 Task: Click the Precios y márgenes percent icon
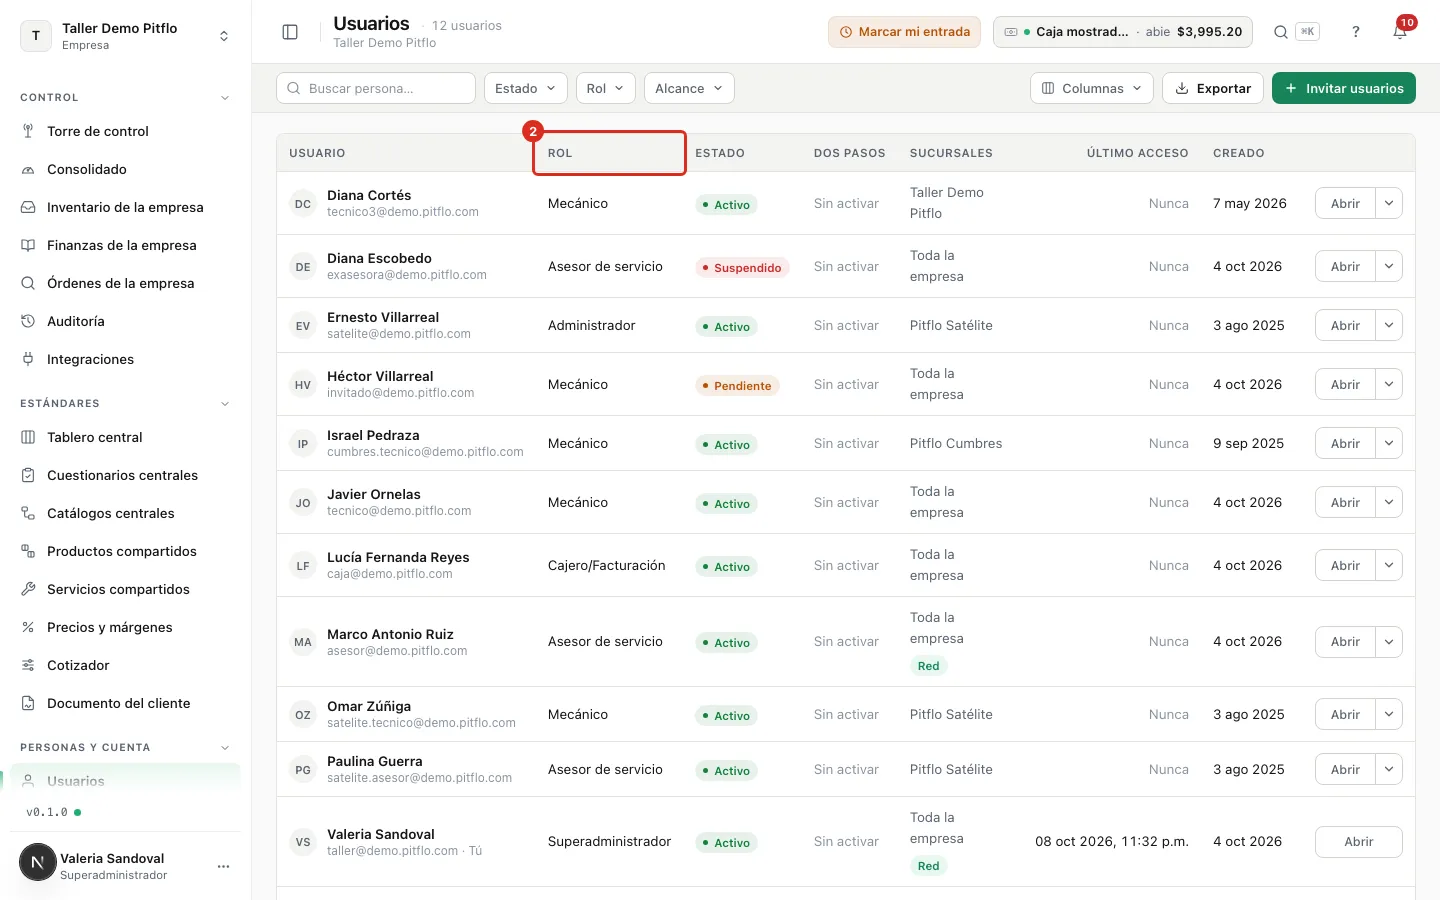28,627
